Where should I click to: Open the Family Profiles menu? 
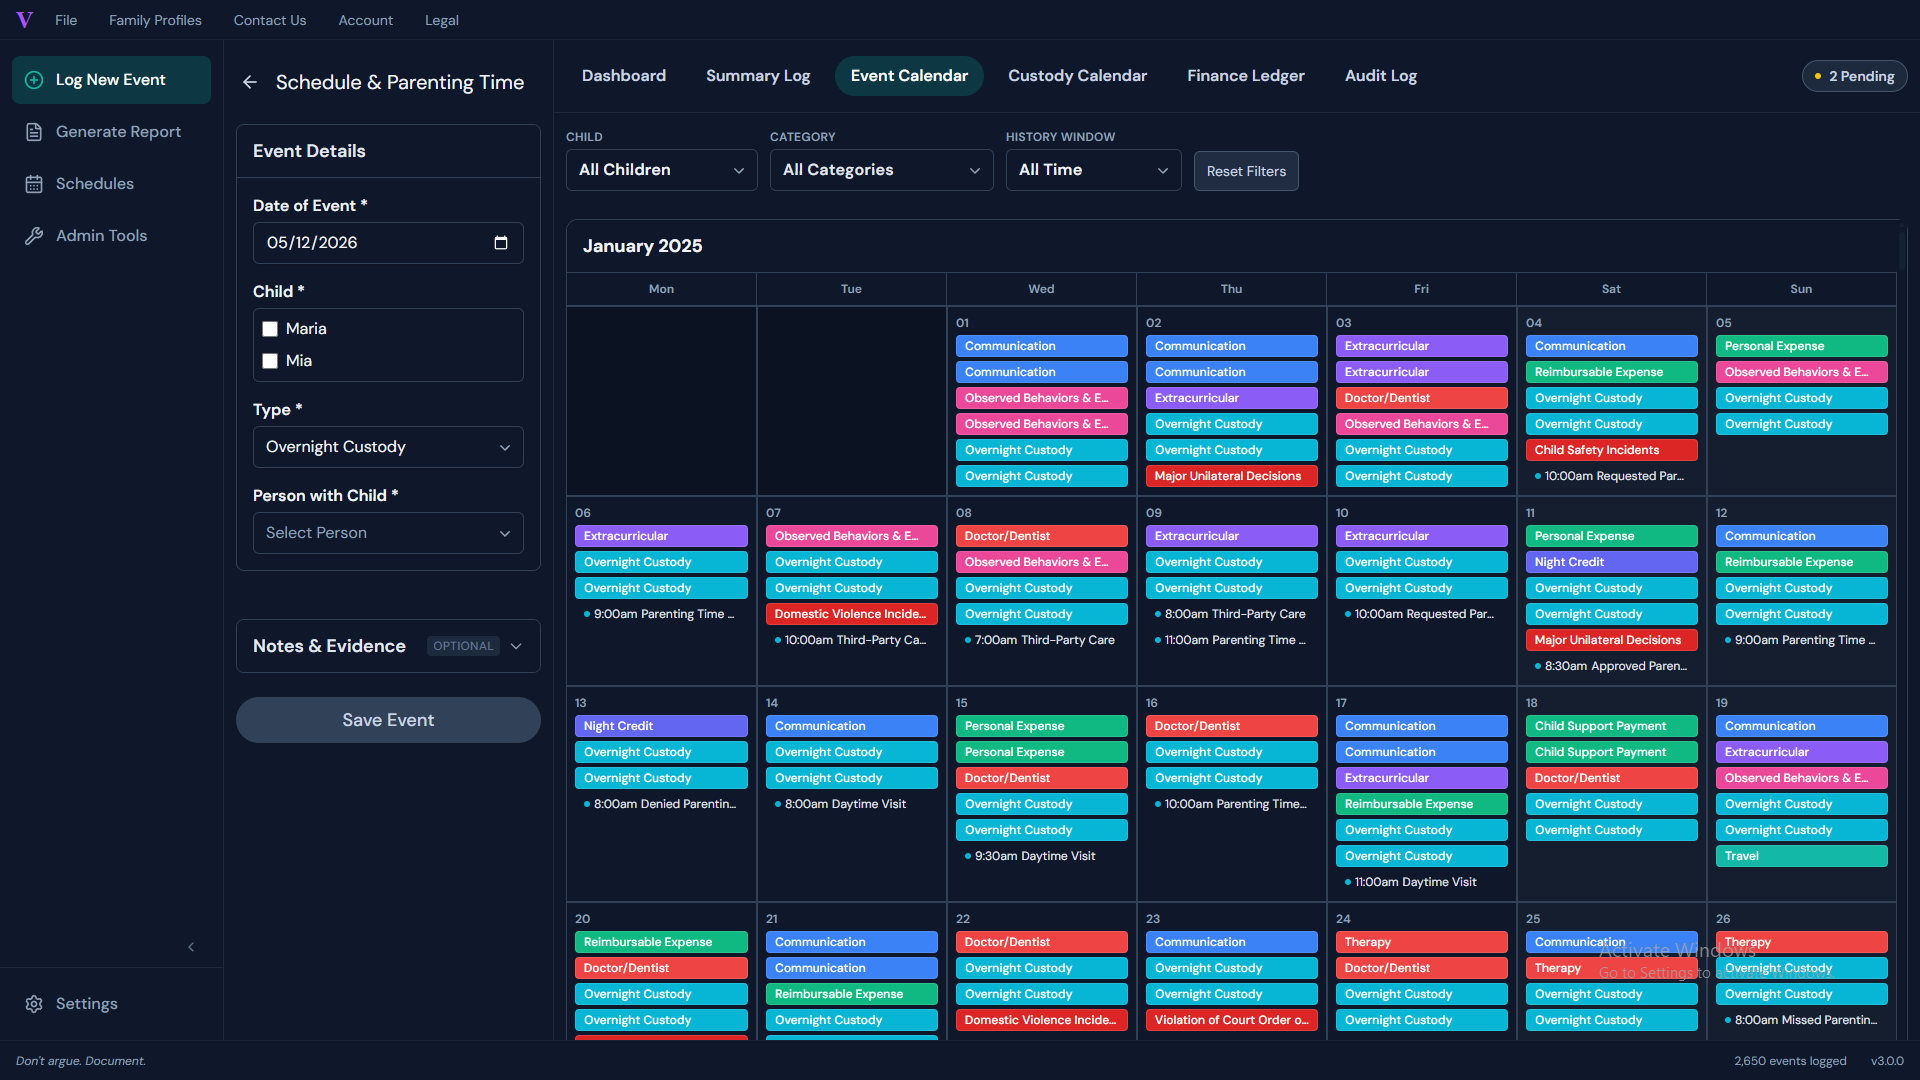[x=155, y=20]
